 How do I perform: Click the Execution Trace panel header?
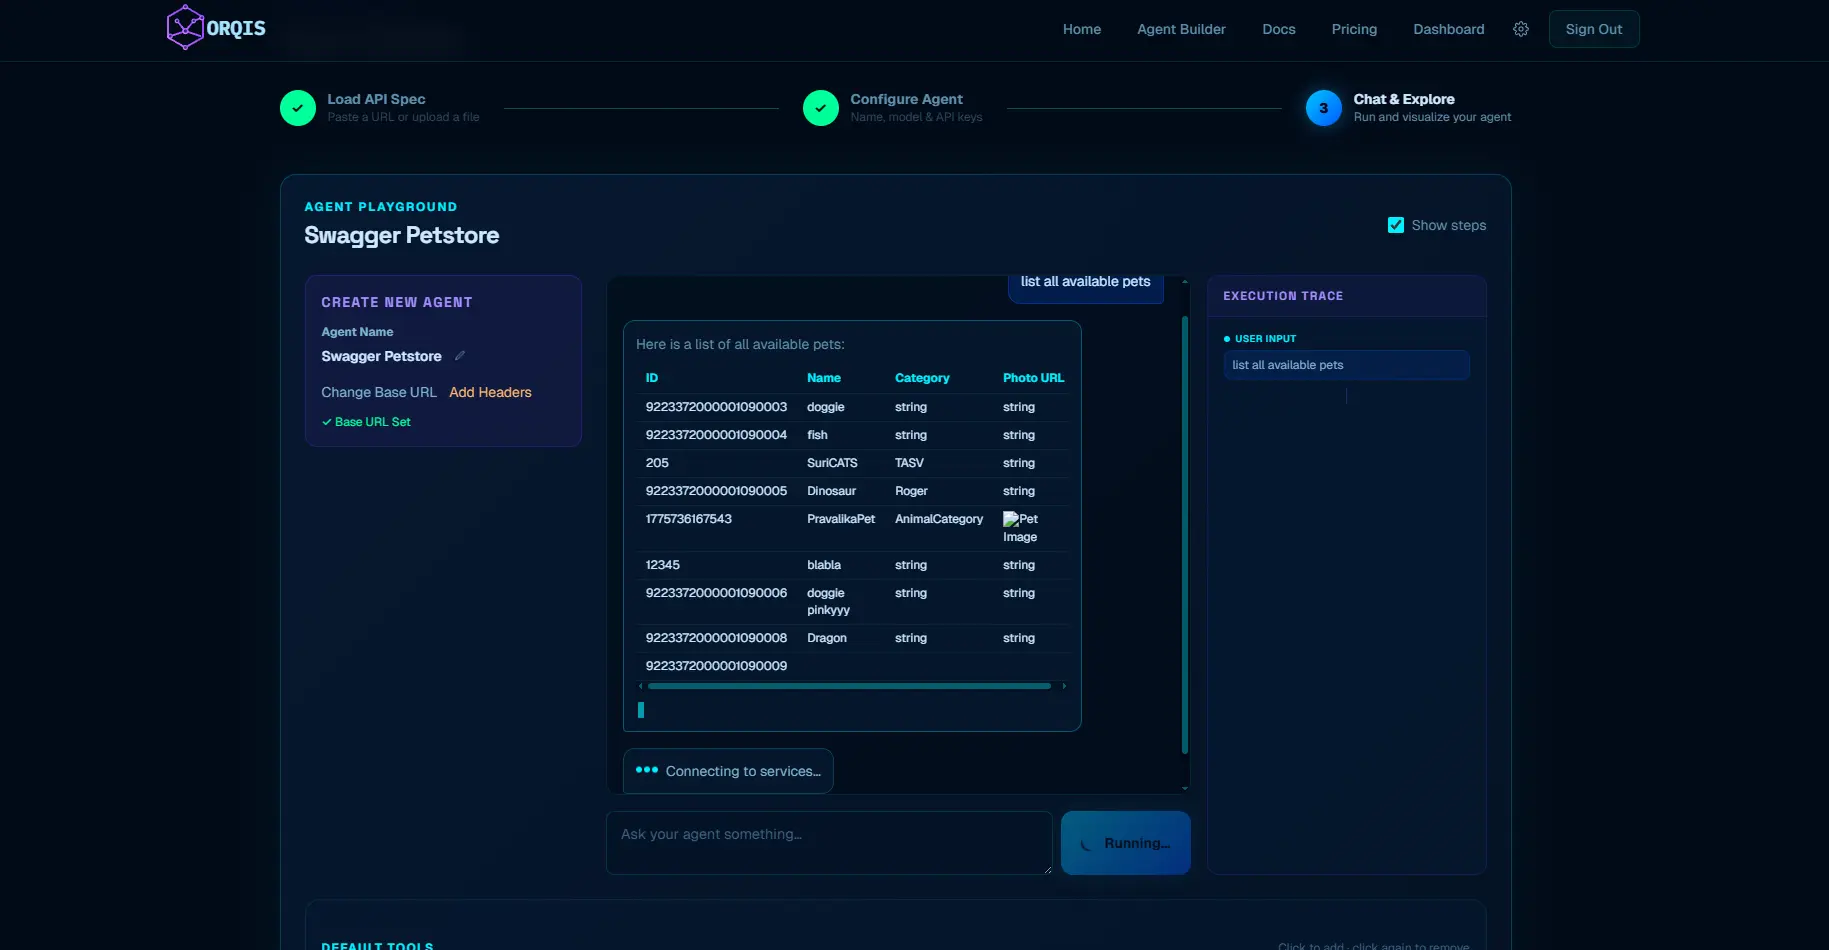1346,296
